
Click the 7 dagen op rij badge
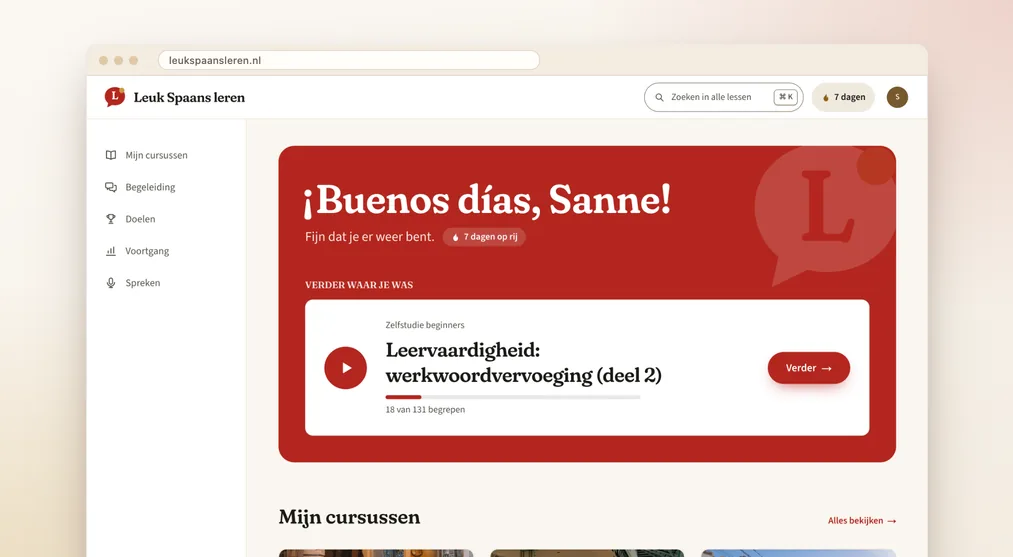(x=485, y=236)
